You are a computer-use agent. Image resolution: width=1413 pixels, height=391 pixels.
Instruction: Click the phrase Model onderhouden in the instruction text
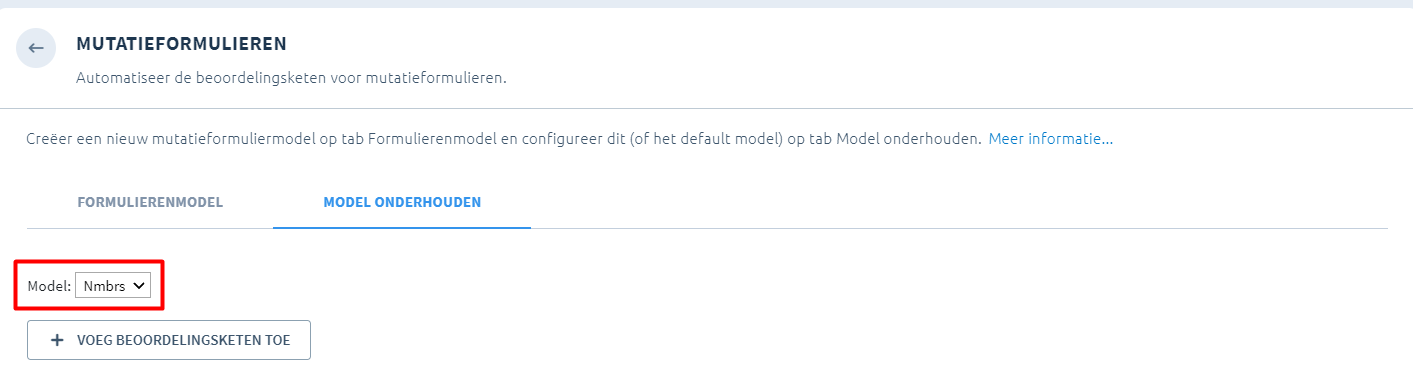click(909, 139)
